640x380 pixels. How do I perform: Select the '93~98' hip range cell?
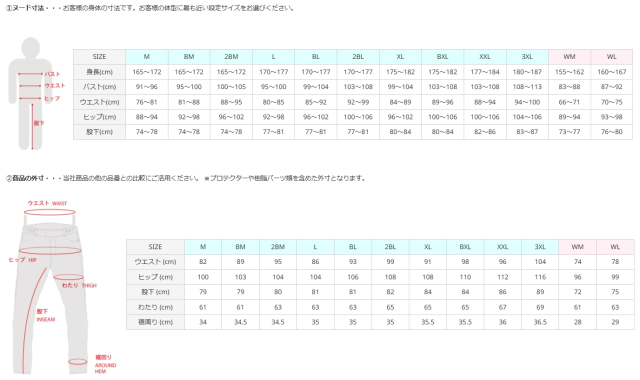click(611, 117)
